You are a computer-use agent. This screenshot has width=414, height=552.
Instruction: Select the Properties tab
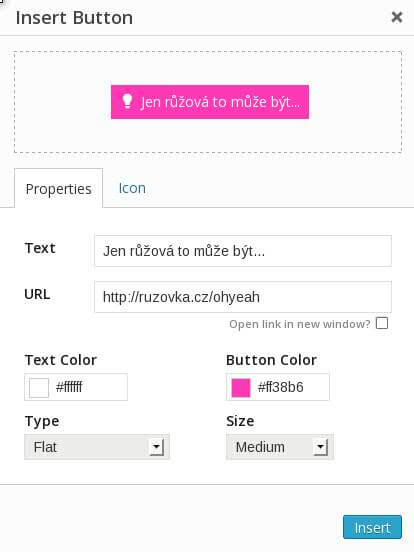click(x=58, y=189)
